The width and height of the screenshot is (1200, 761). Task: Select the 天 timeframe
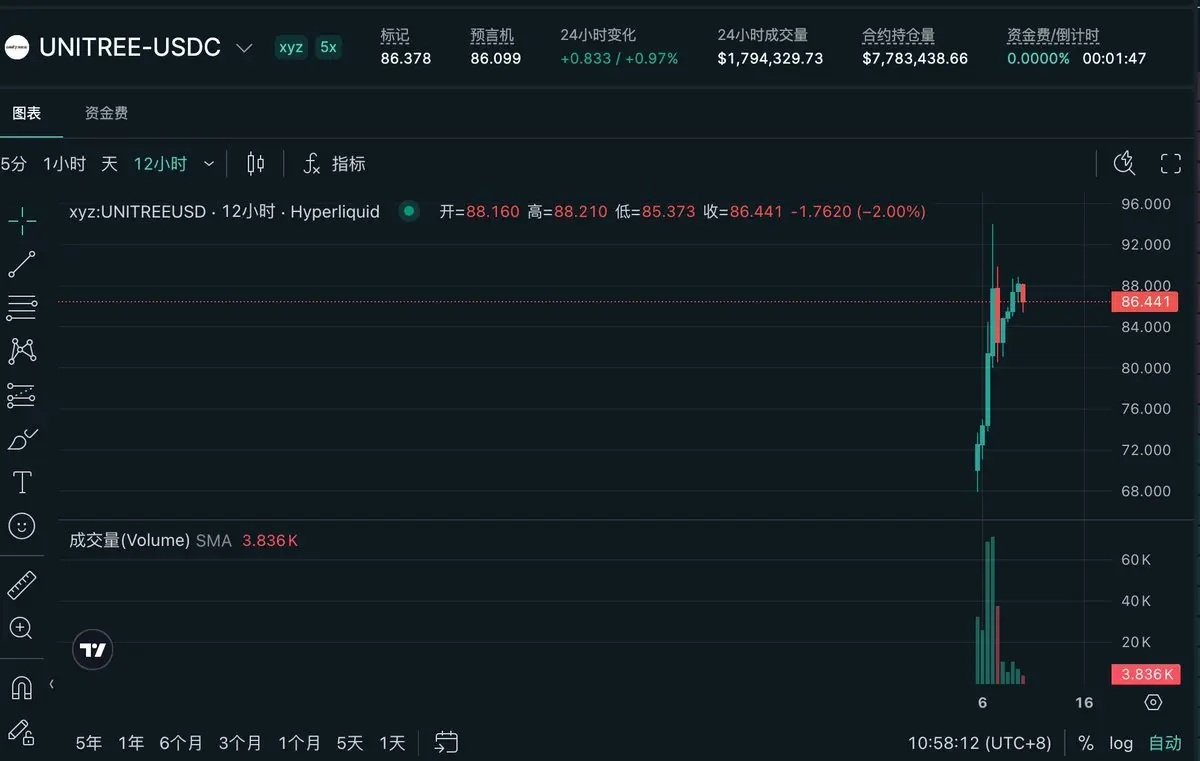point(109,164)
